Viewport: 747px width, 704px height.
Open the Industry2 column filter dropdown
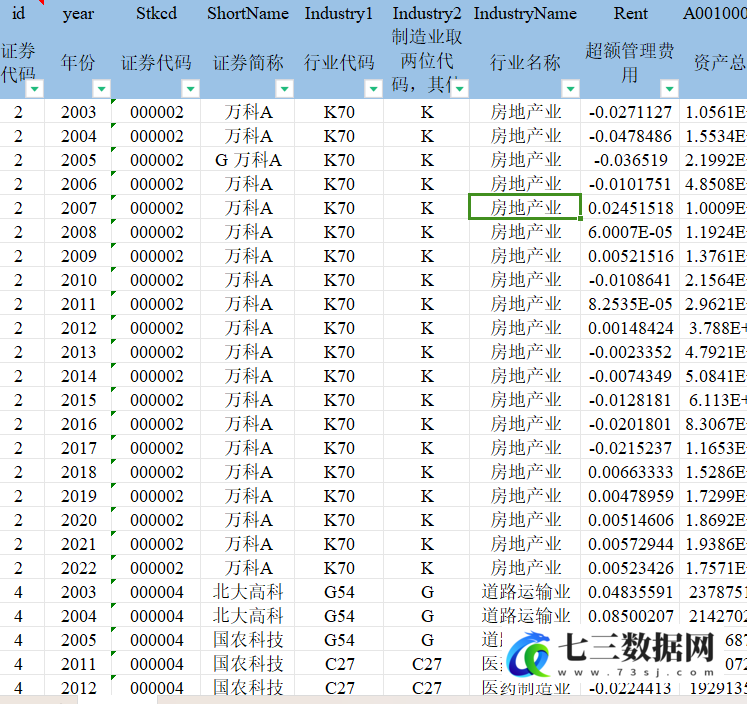click(460, 89)
